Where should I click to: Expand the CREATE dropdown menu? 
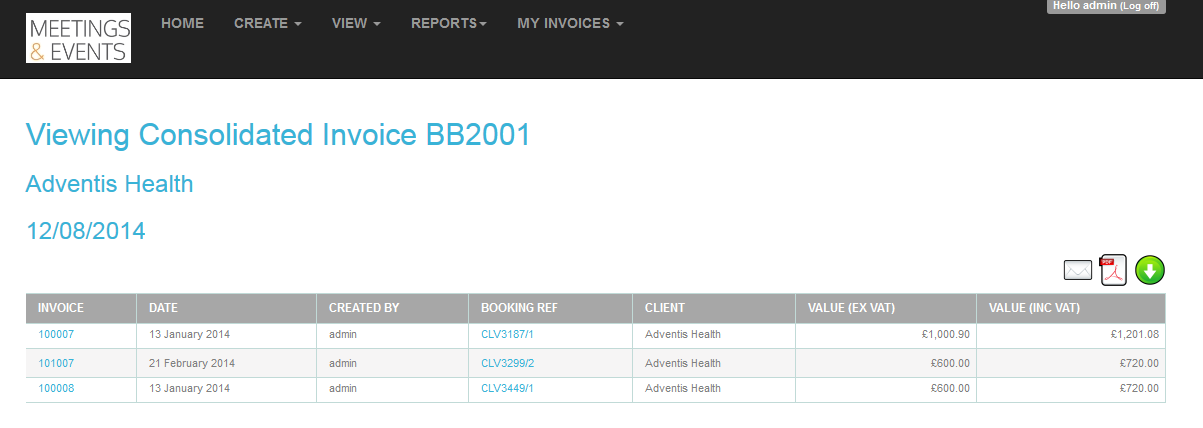(x=268, y=23)
